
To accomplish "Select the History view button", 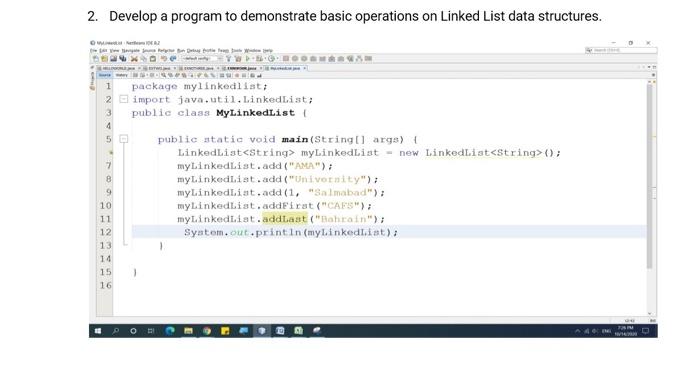I will pos(122,75).
